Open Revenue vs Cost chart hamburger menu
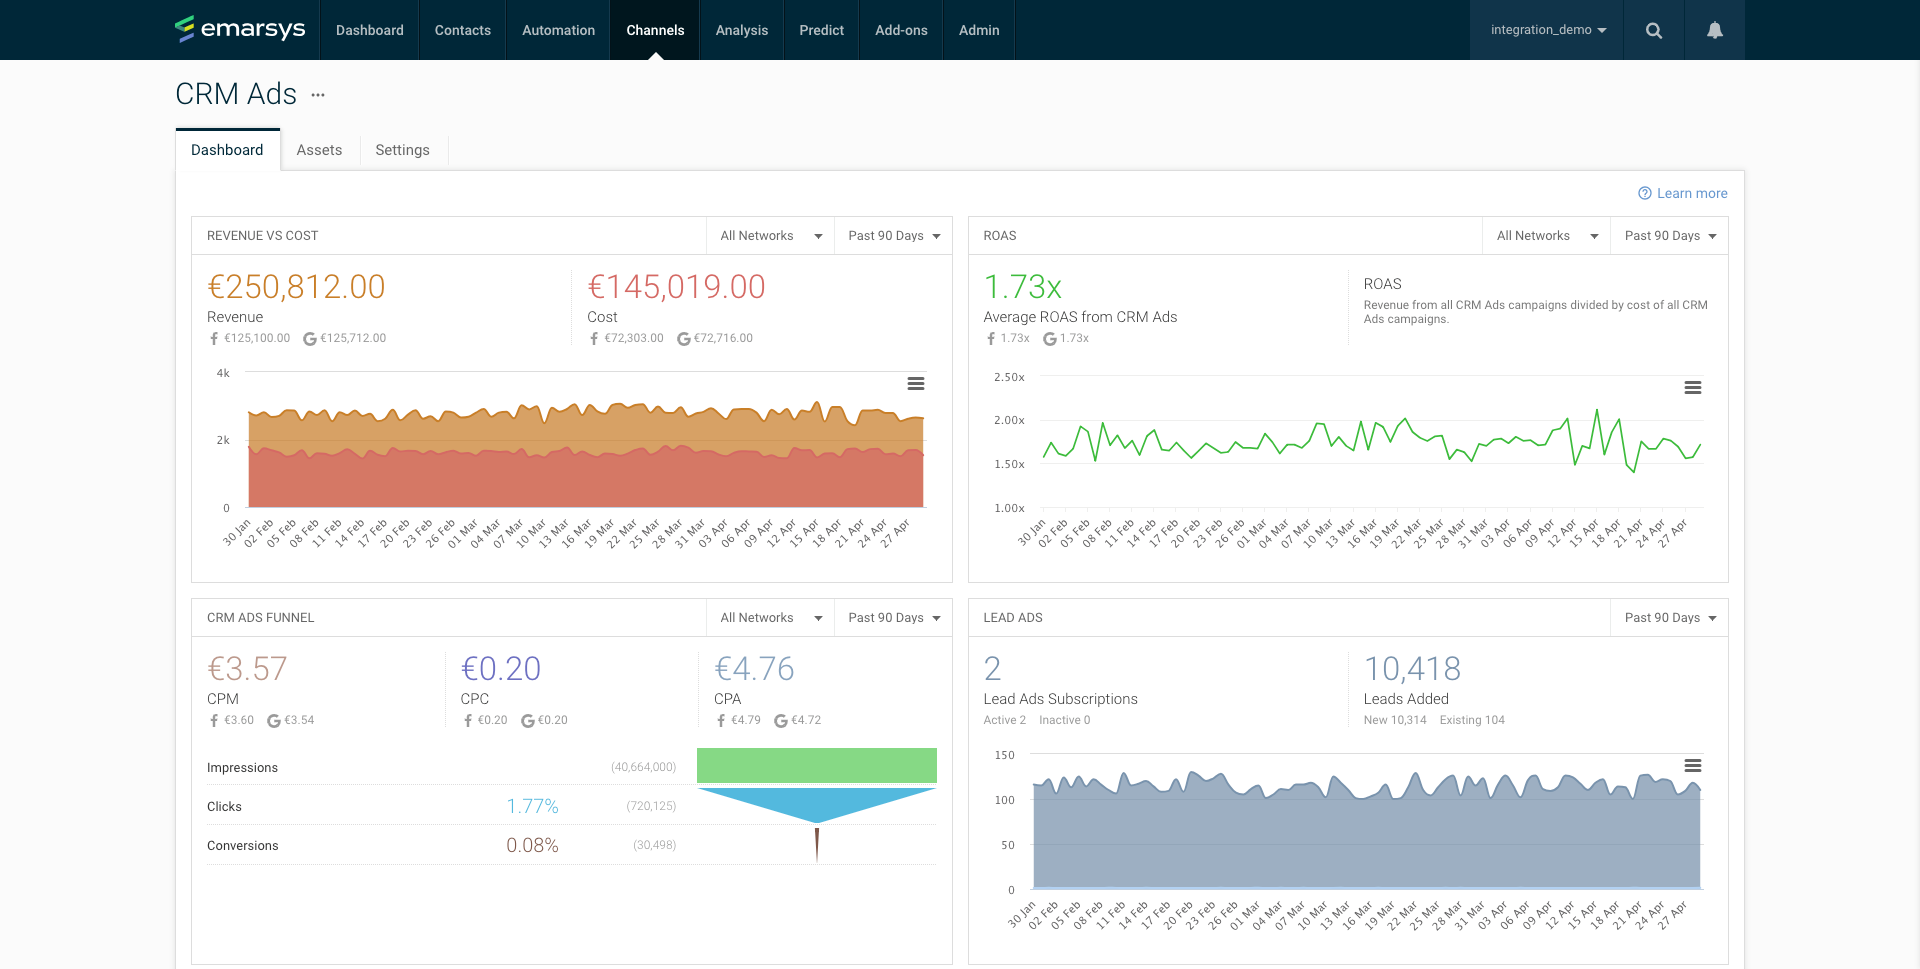 point(915,384)
